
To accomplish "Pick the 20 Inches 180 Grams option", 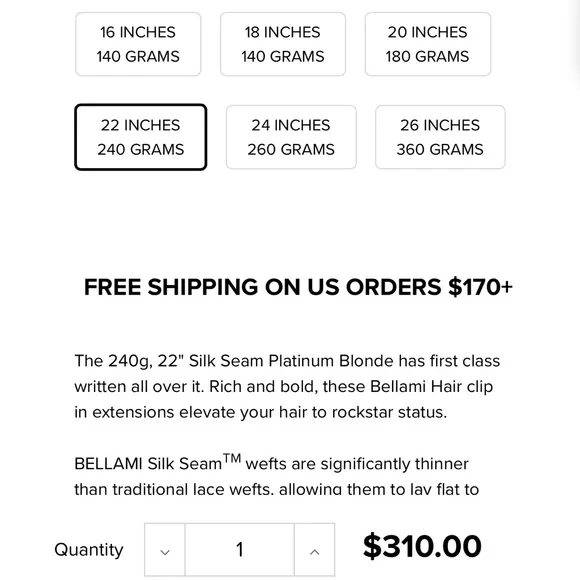I will point(428,44).
